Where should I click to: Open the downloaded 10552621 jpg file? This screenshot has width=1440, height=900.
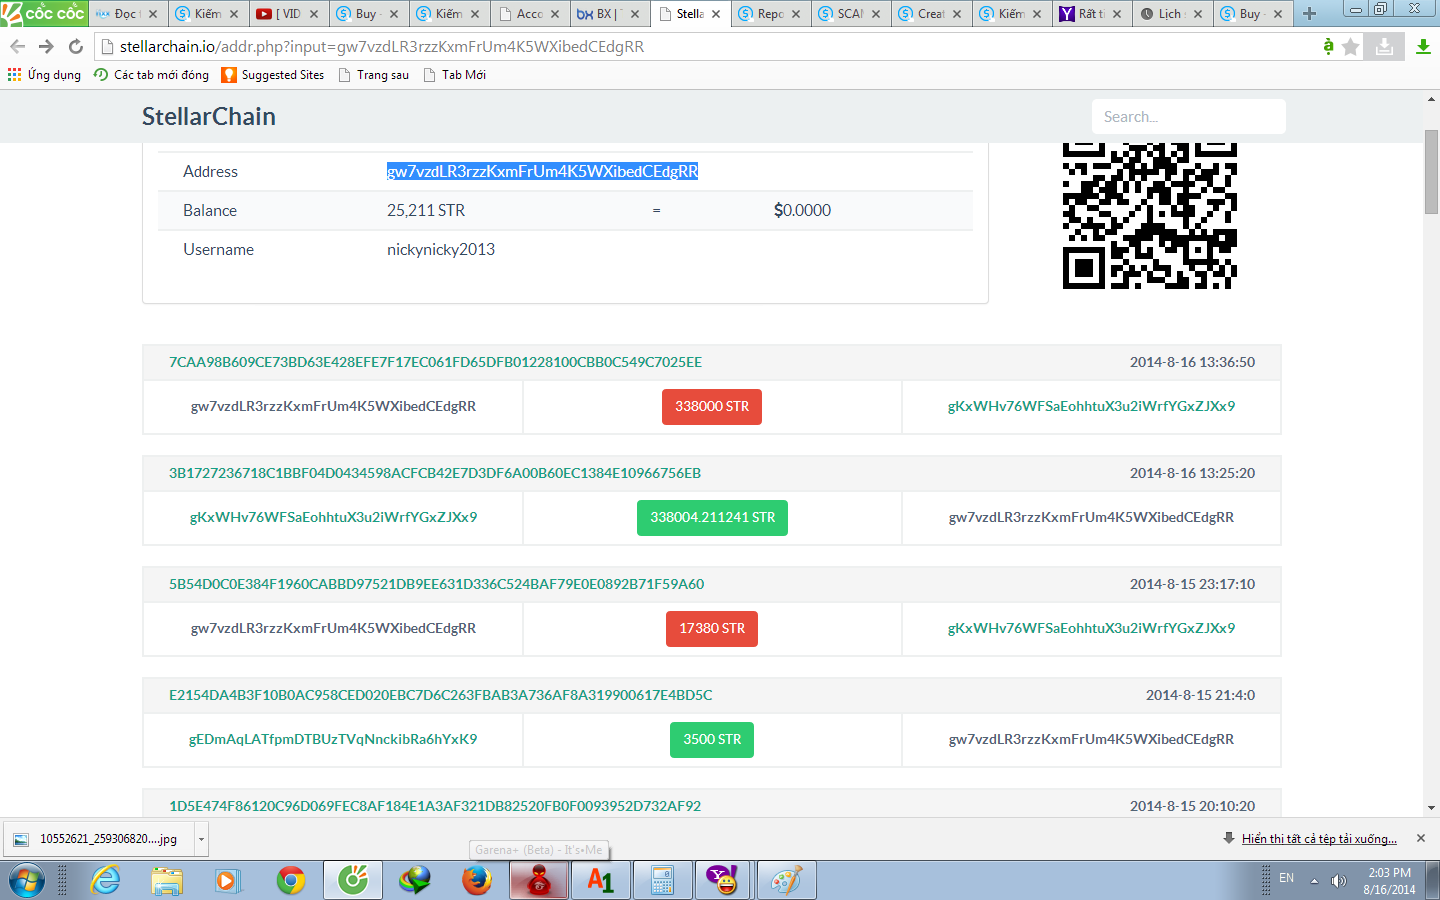[100, 839]
